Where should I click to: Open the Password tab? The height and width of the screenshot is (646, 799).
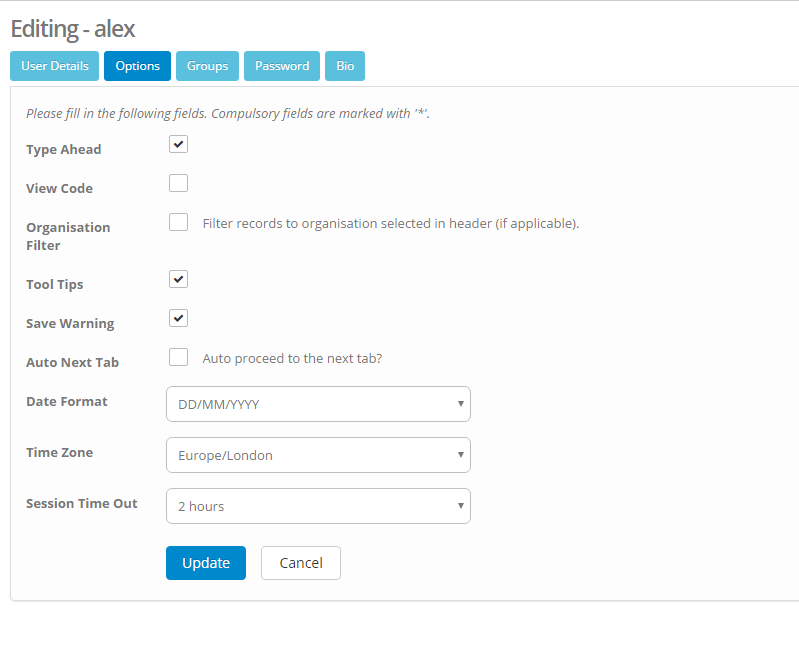coord(282,66)
